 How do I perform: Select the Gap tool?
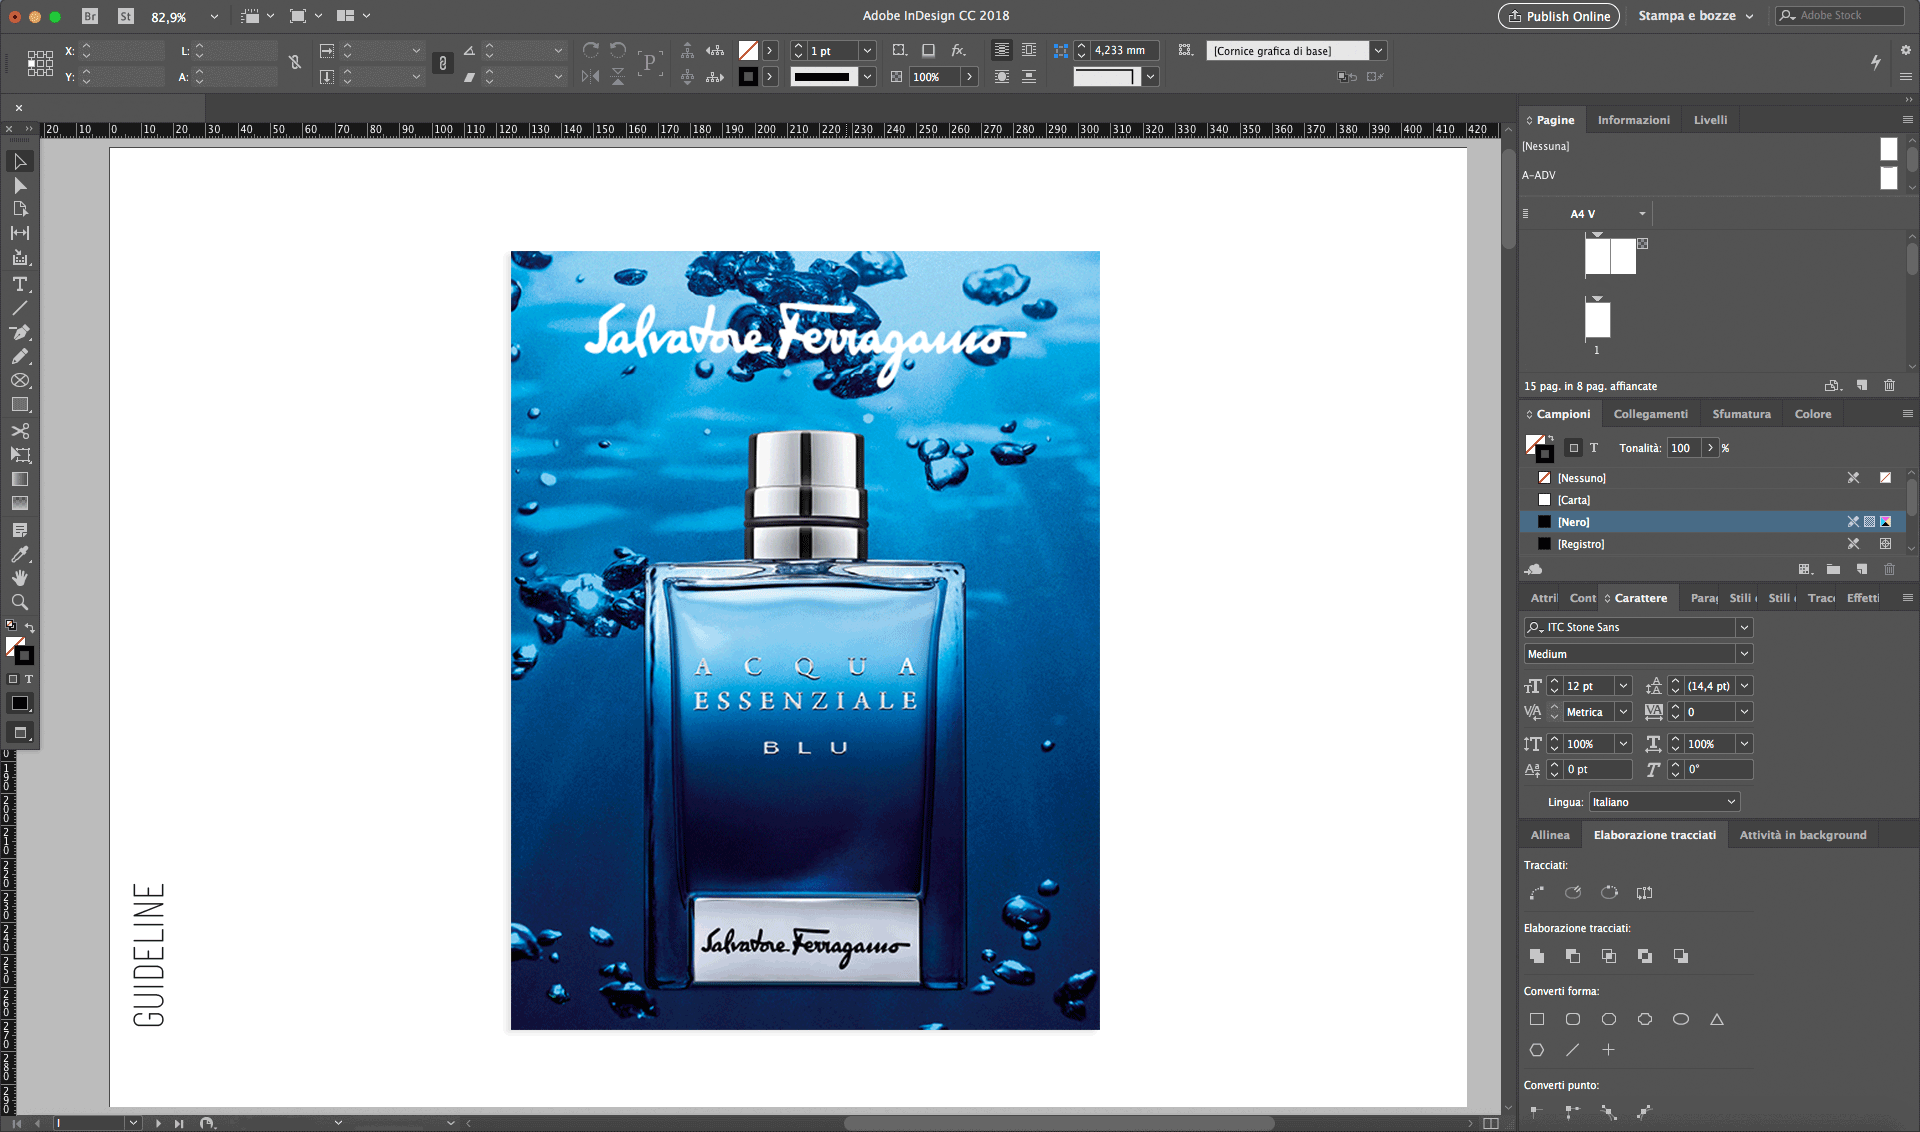(x=20, y=233)
